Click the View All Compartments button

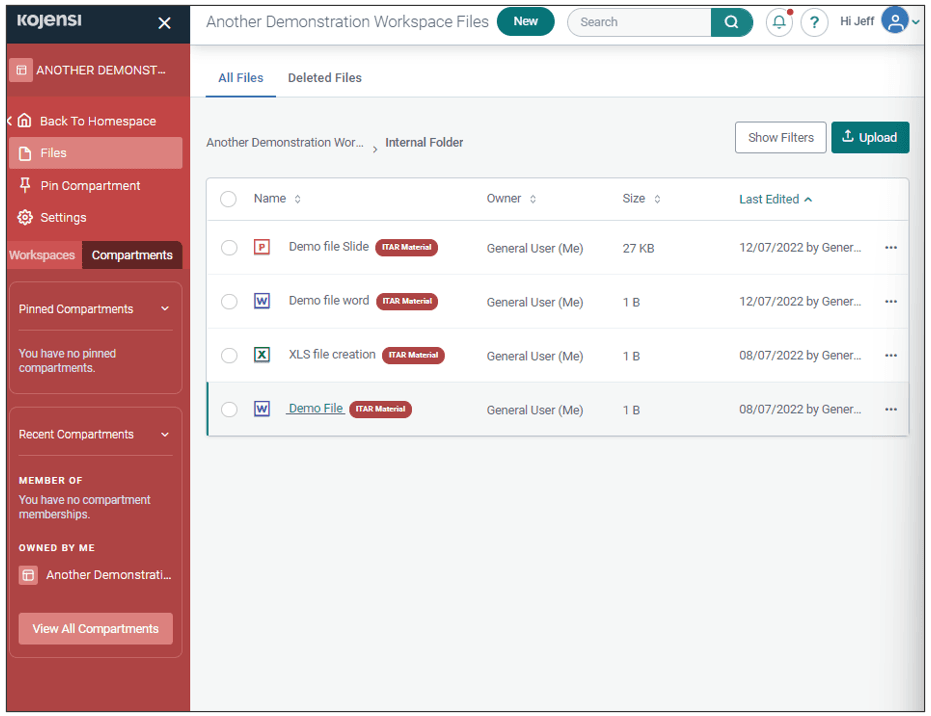[95, 629]
